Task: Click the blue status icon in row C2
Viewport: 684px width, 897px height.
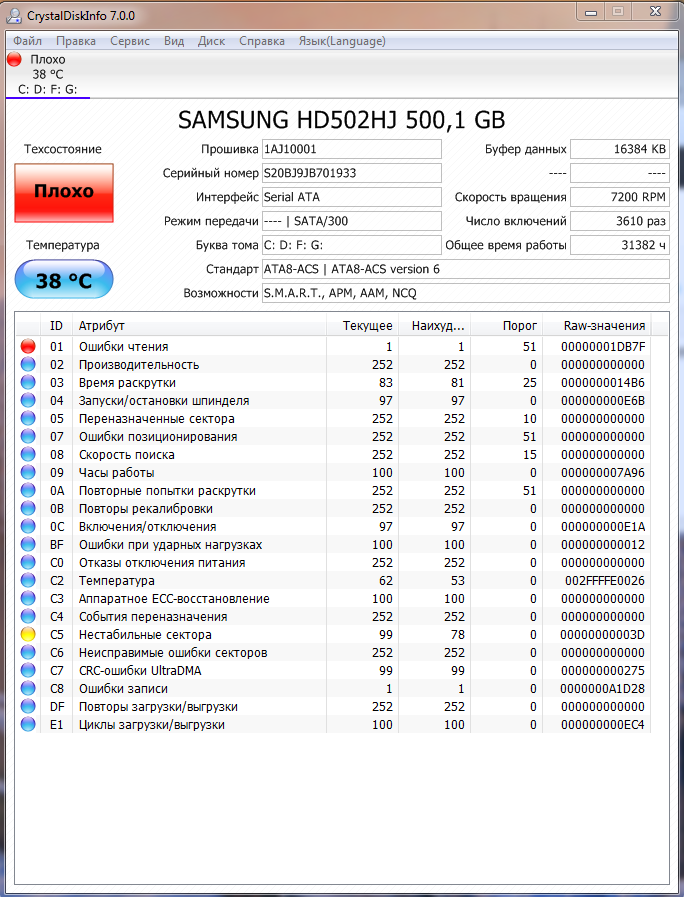Action: pos(28,581)
